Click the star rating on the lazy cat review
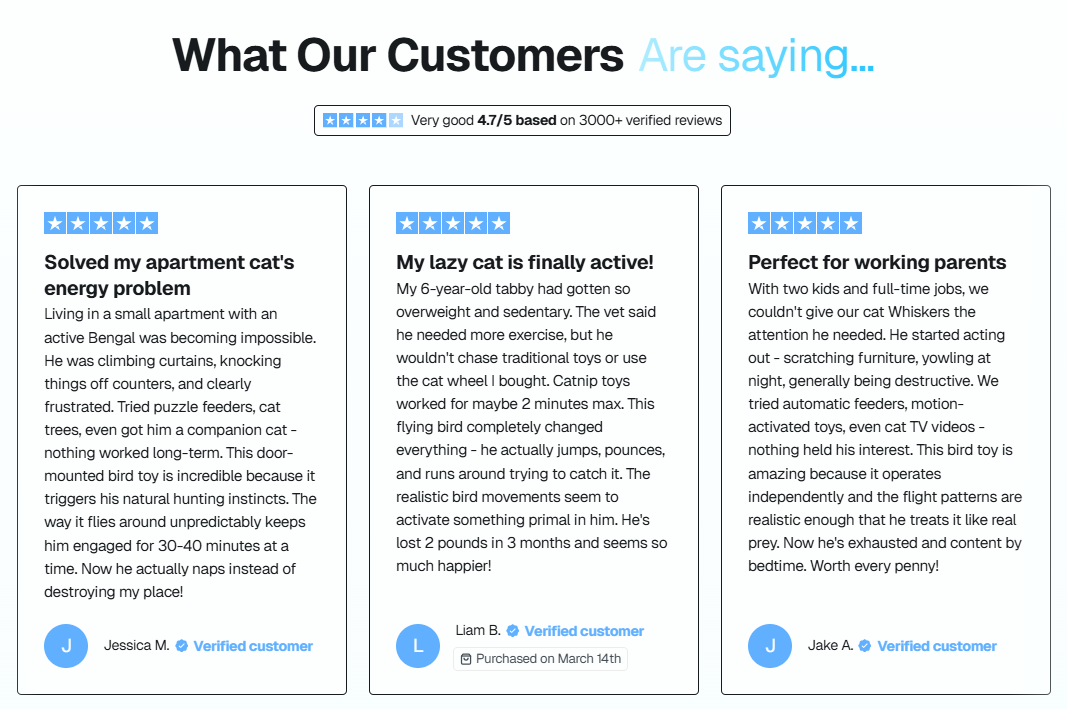 pos(453,223)
